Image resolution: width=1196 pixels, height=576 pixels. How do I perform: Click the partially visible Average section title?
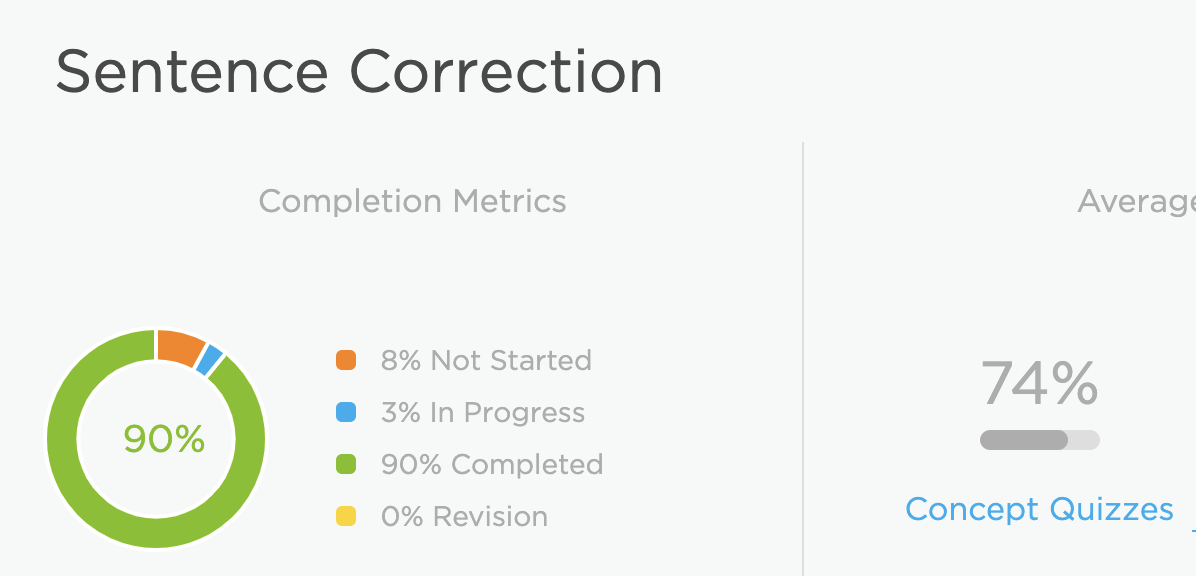point(1137,202)
